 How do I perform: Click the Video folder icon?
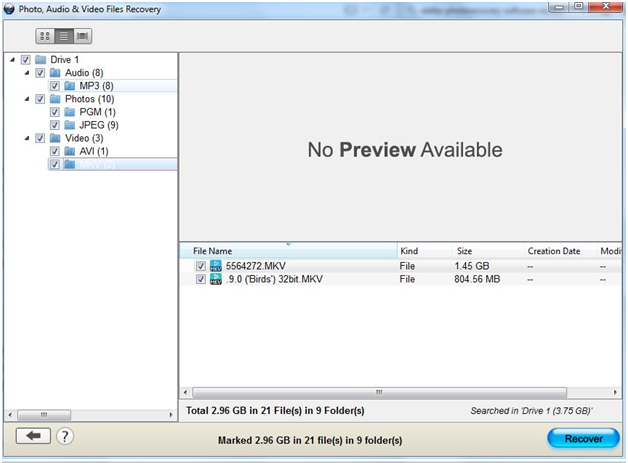tap(55, 138)
